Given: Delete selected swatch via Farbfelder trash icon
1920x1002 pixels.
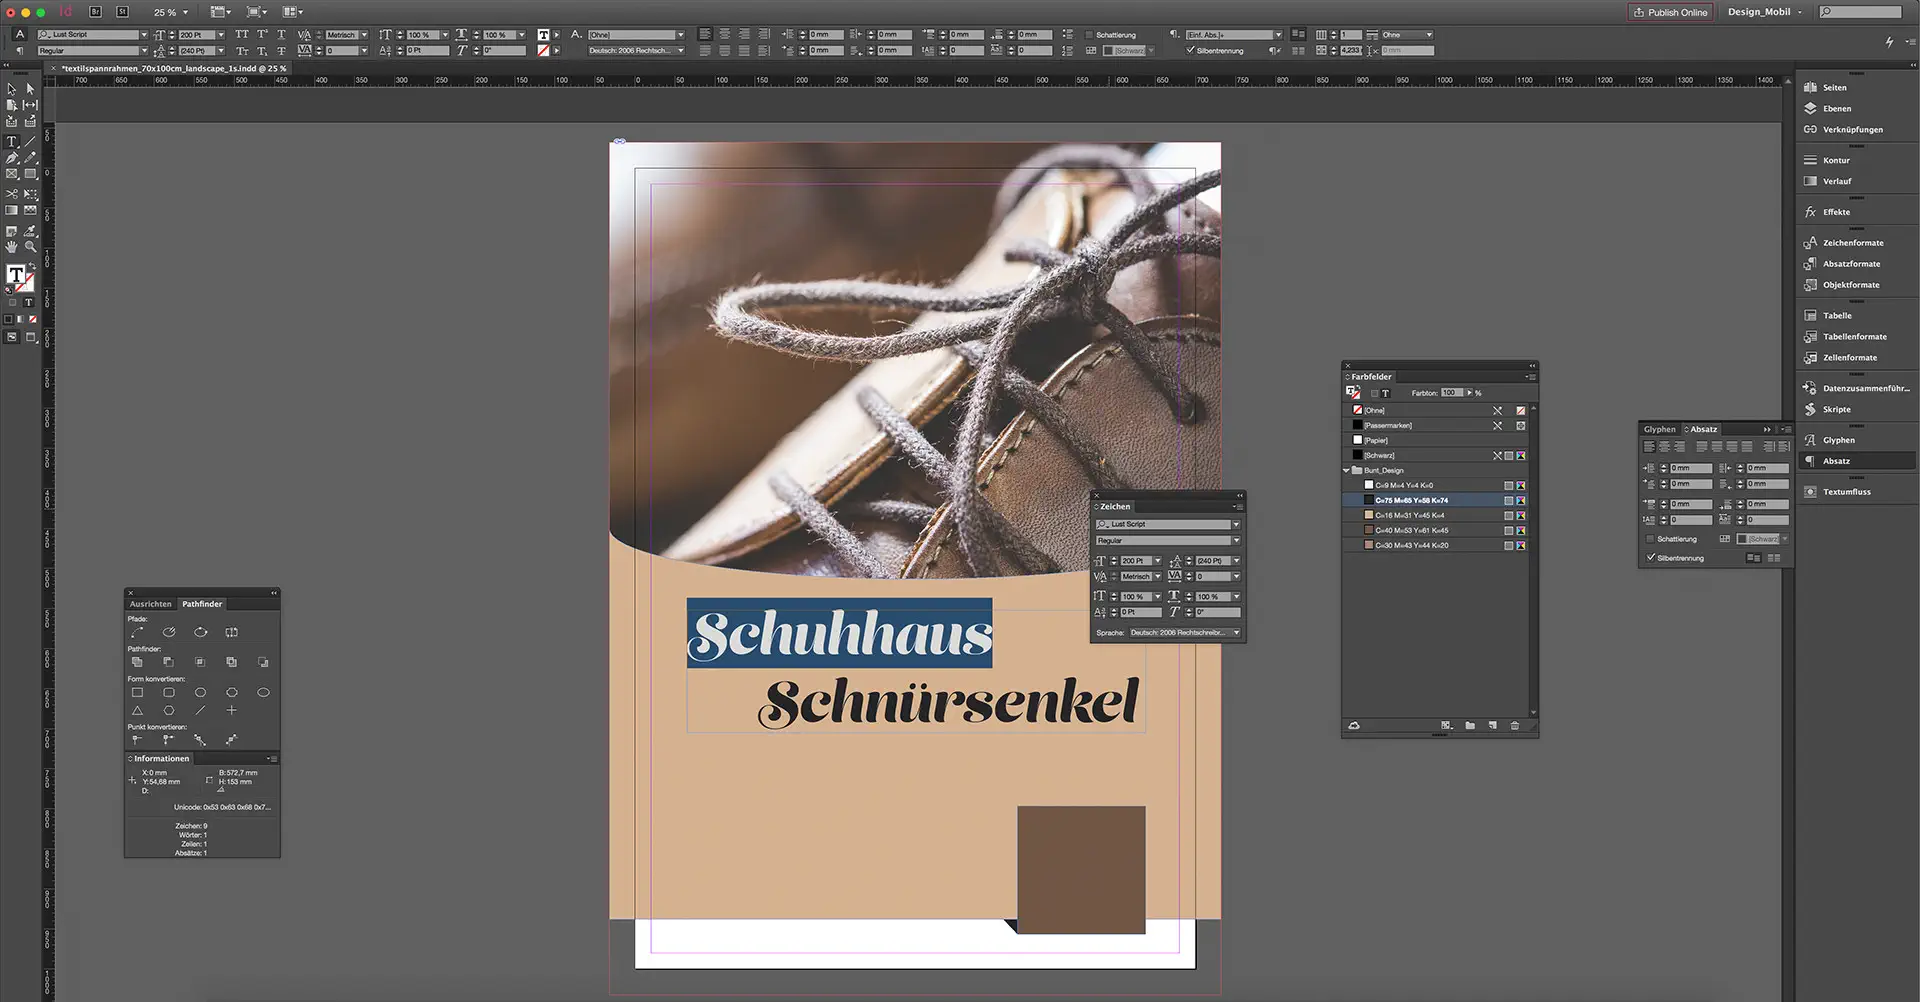Looking at the screenshot, I should tap(1515, 726).
